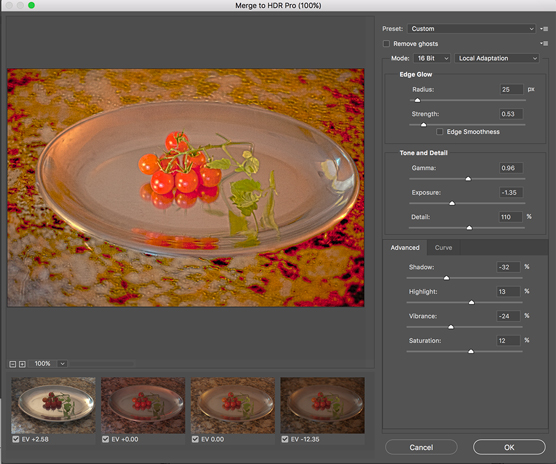
Task: Click the Exposure slider handle
Action: click(452, 203)
